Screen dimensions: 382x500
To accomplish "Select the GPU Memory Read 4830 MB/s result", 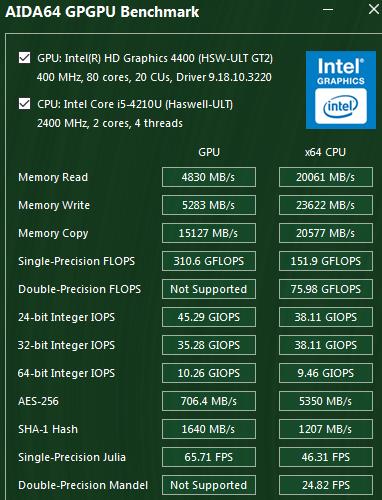I will (209, 177).
